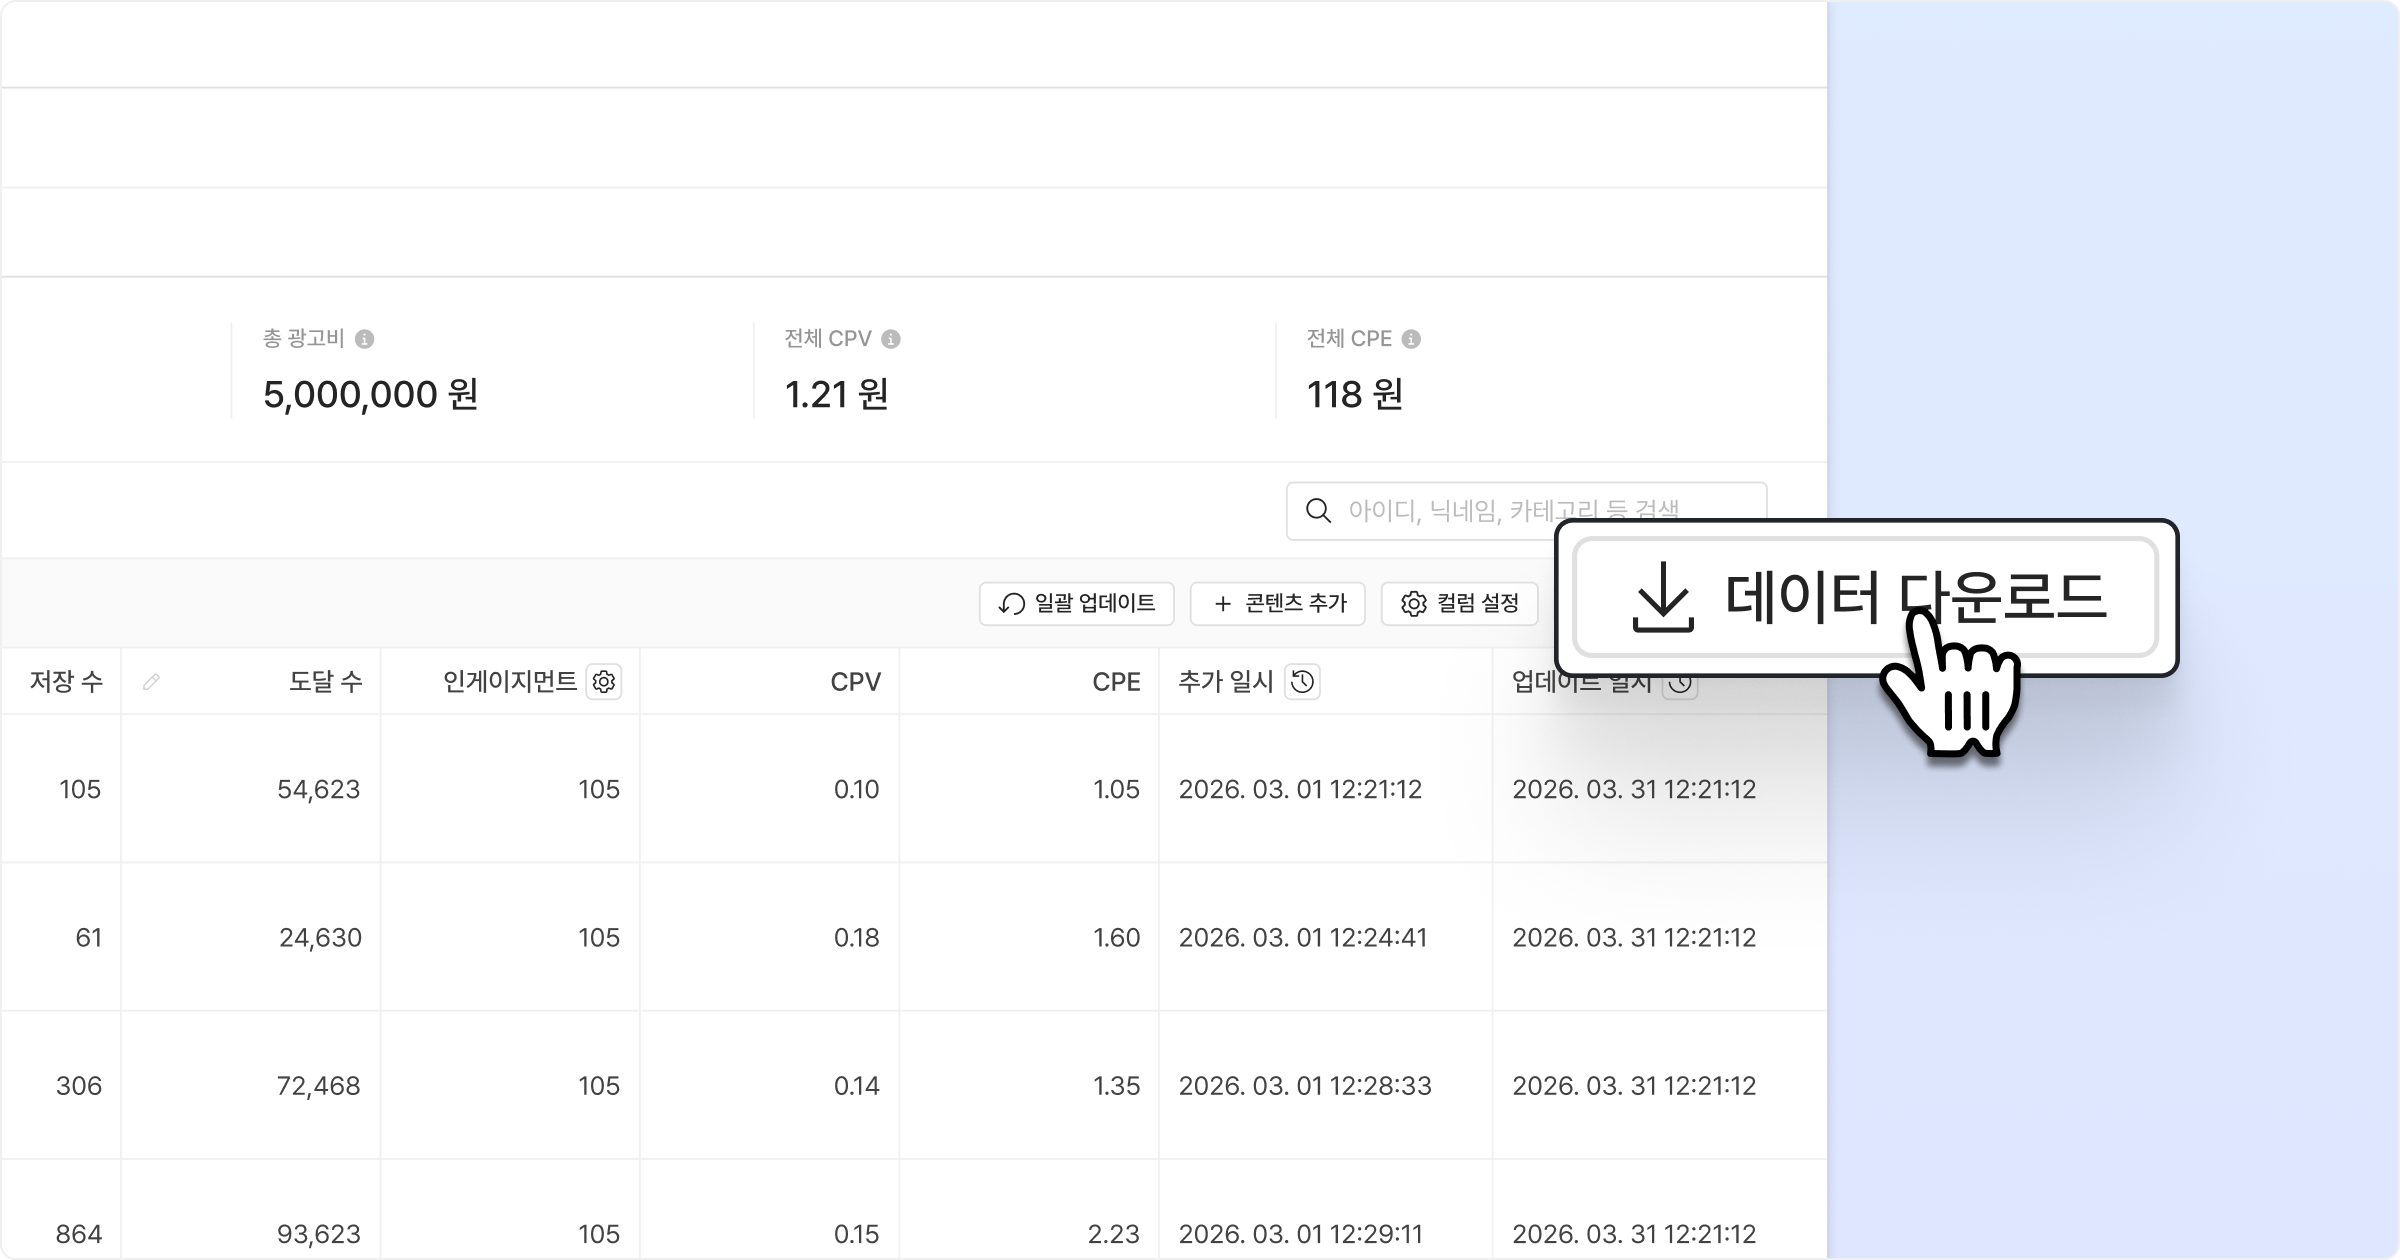Open 컬럼 설정 column settings
This screenshot has height=1260, width=2400.
point(1460,604)
